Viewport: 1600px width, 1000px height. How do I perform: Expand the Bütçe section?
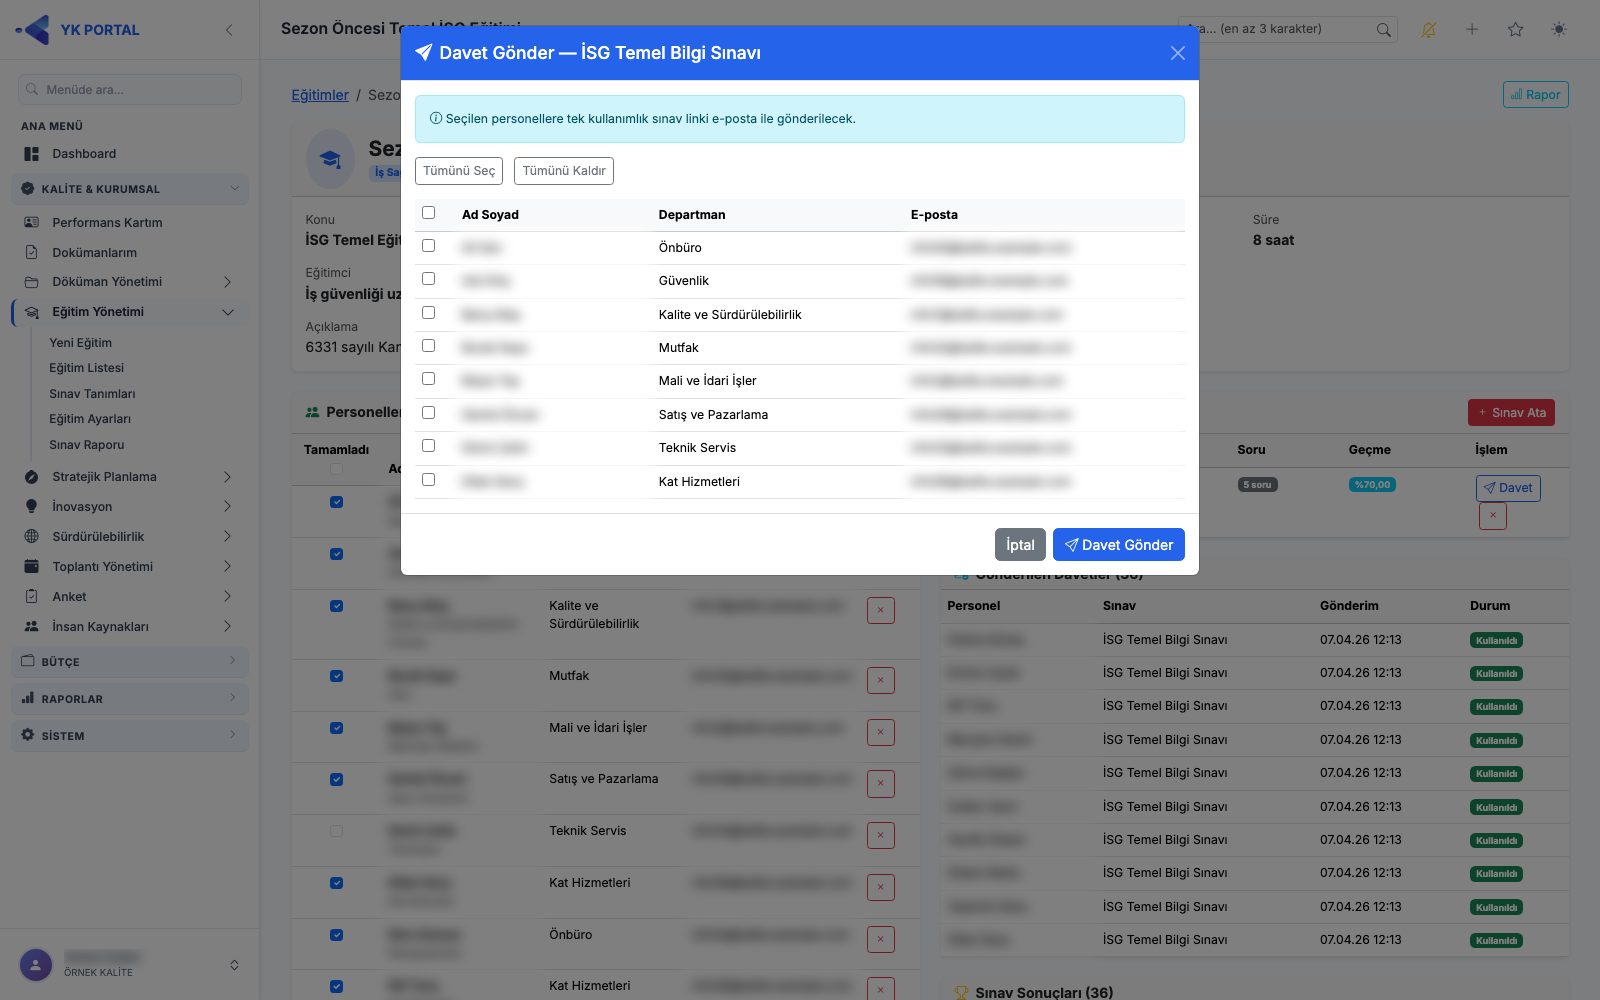[130, 662]
